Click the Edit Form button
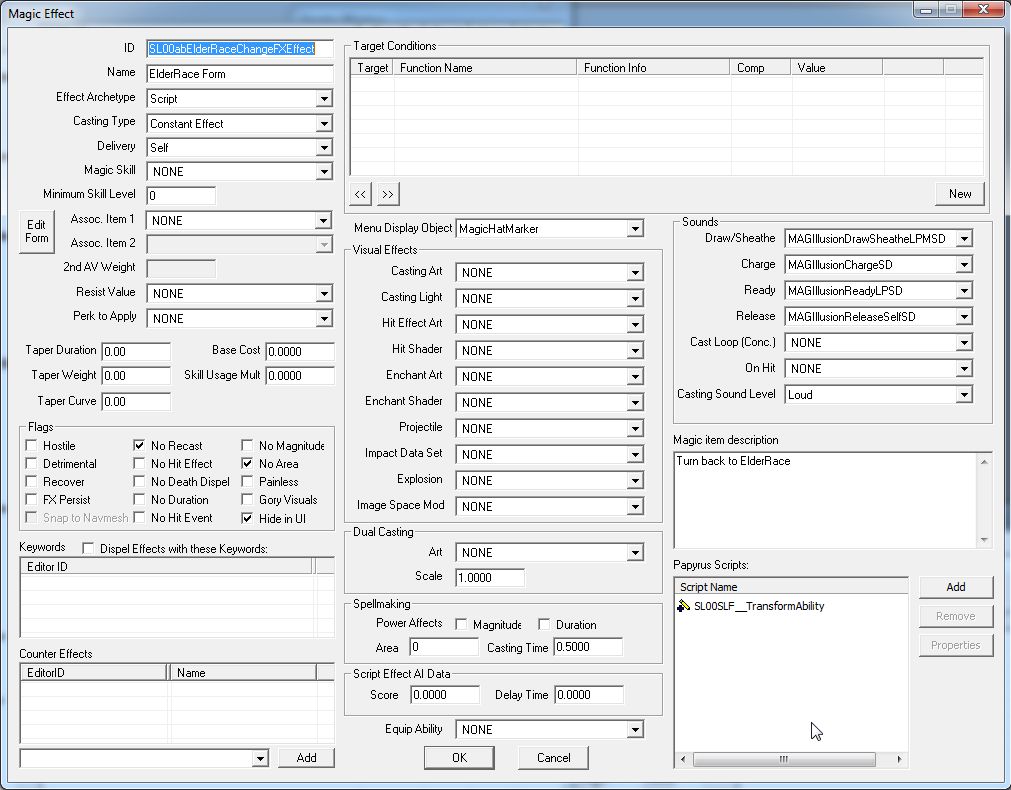 [x=36, y=232]
